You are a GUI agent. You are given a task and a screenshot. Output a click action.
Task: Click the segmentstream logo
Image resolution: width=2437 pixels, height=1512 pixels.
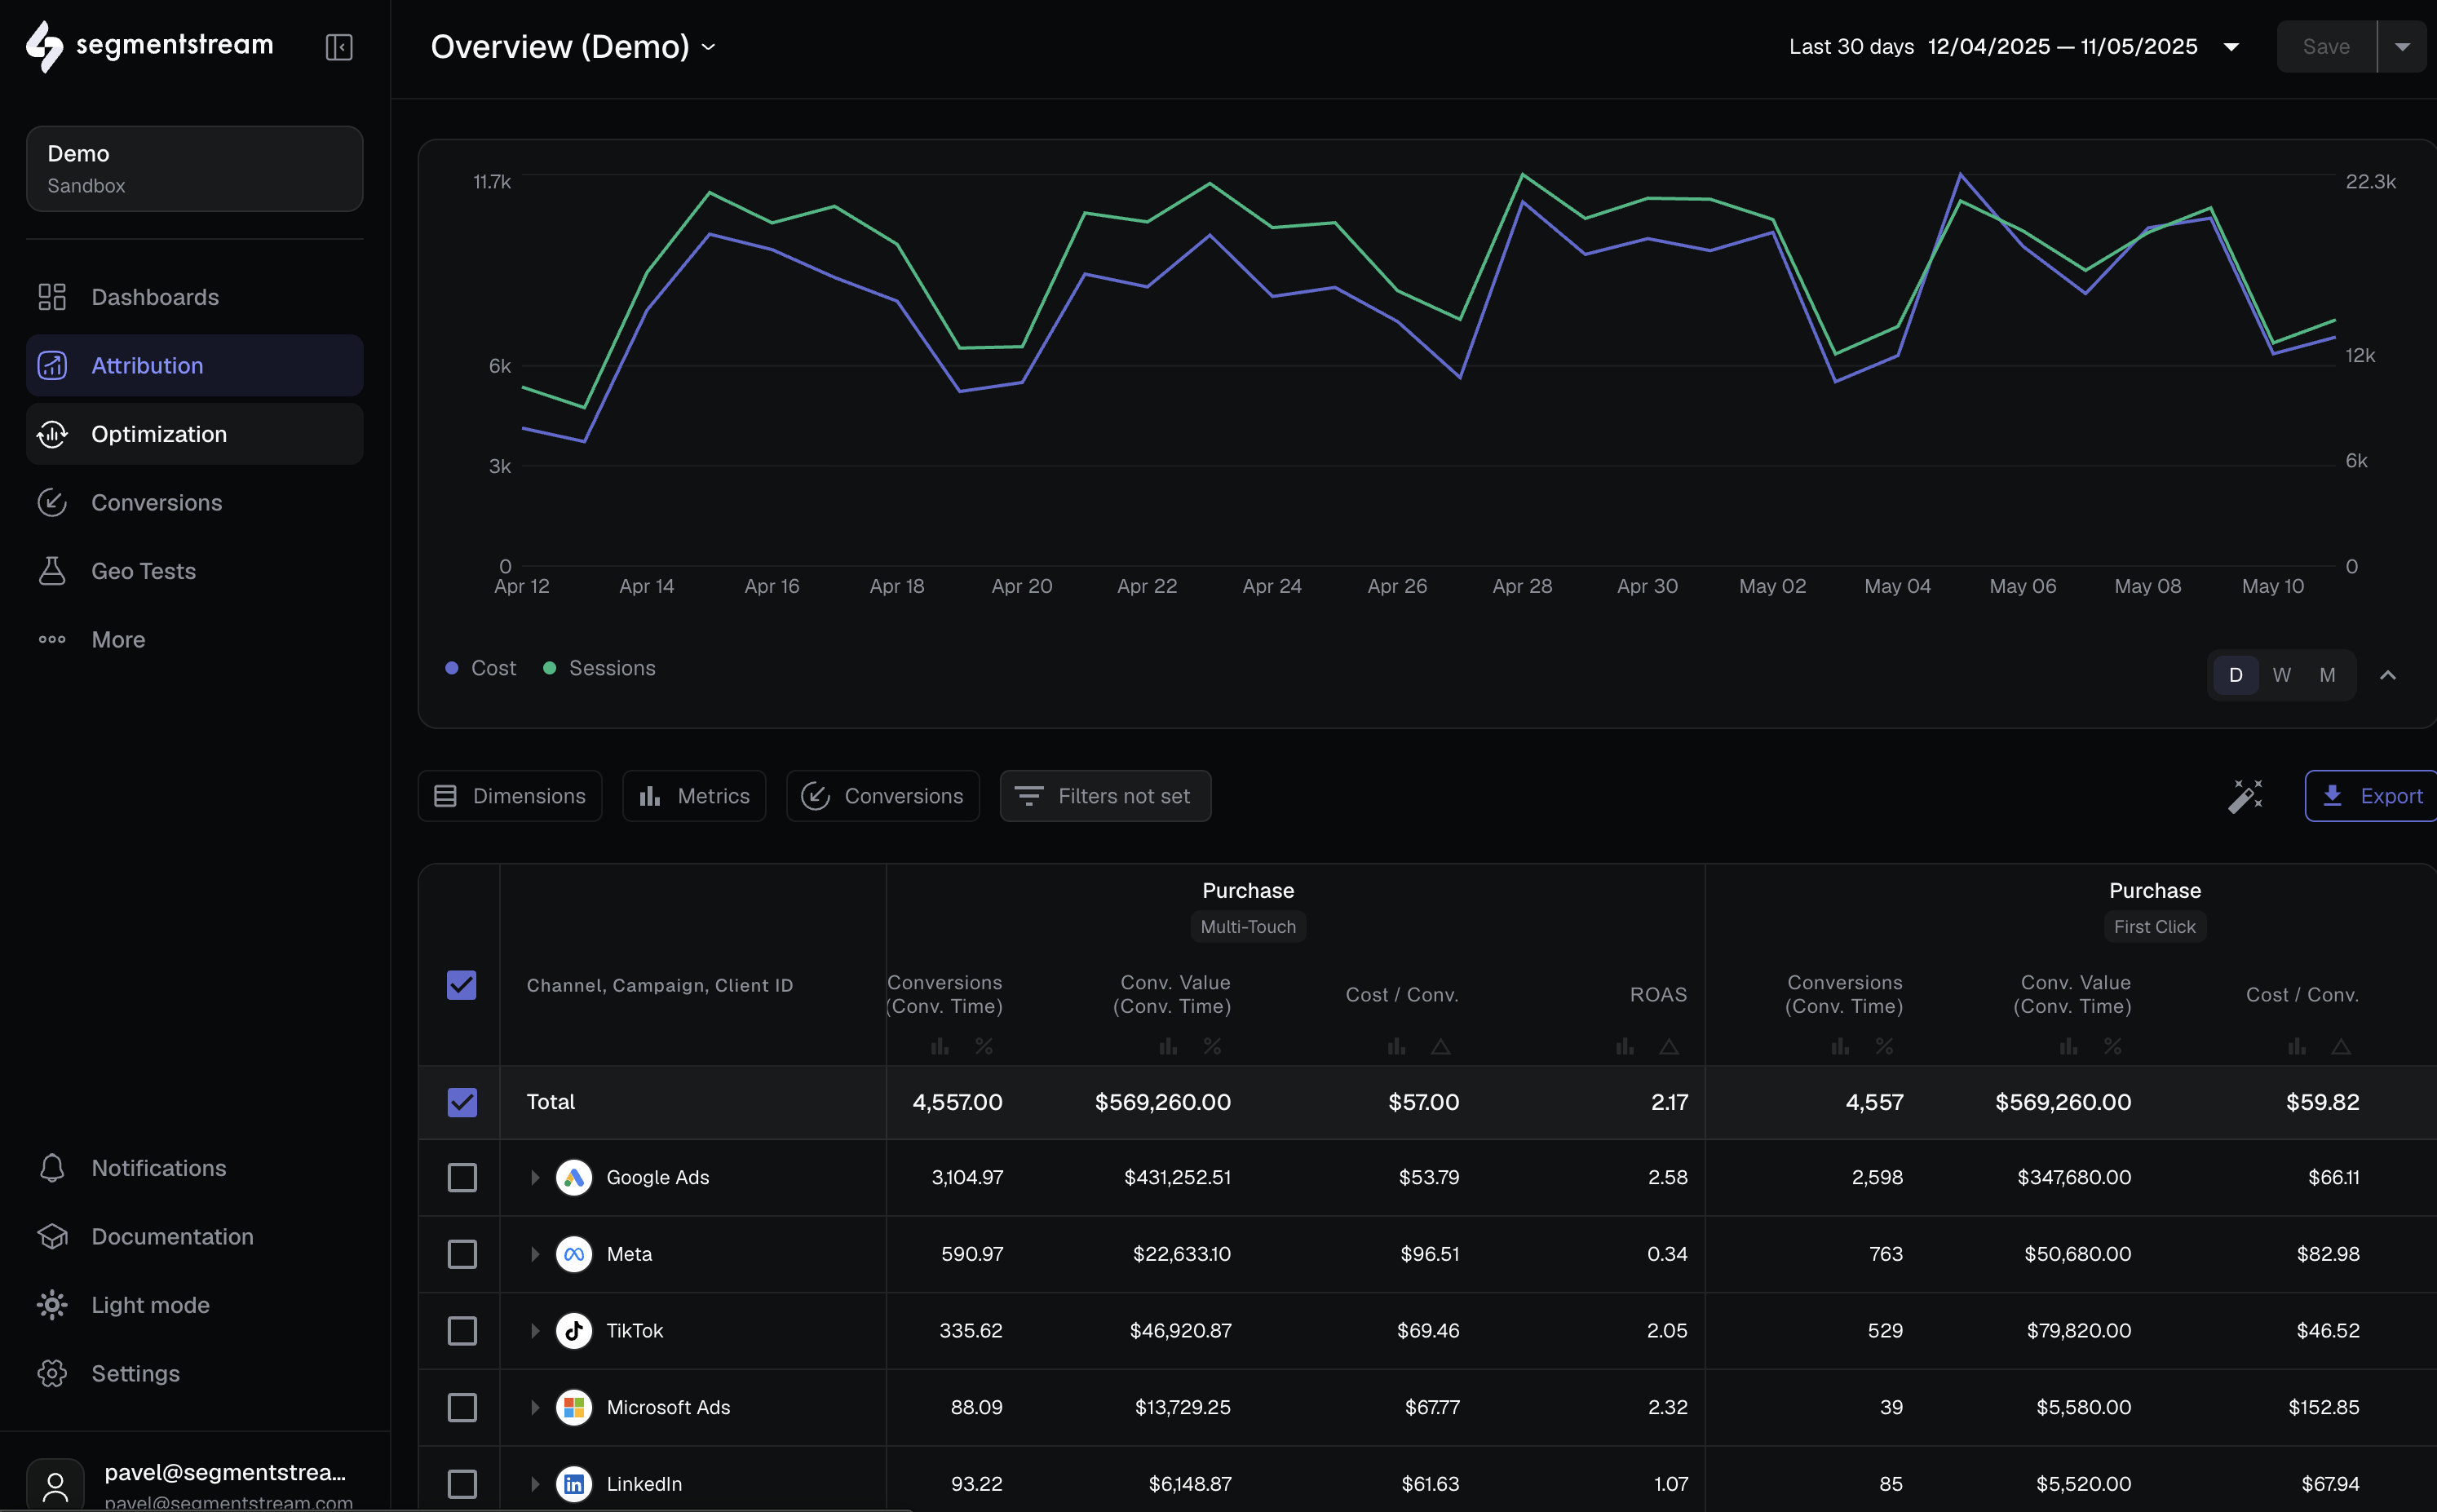click(x=149, y=46)
